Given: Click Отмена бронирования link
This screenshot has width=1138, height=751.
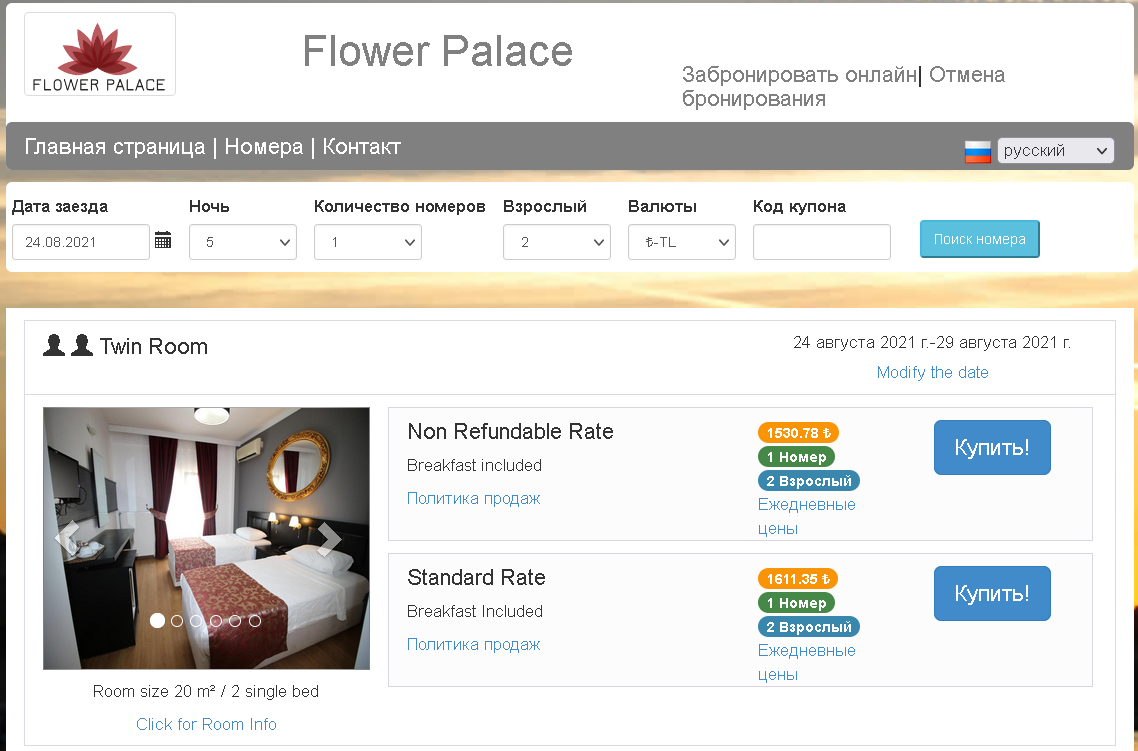Looking at the screenshot, I should (843, 86).
